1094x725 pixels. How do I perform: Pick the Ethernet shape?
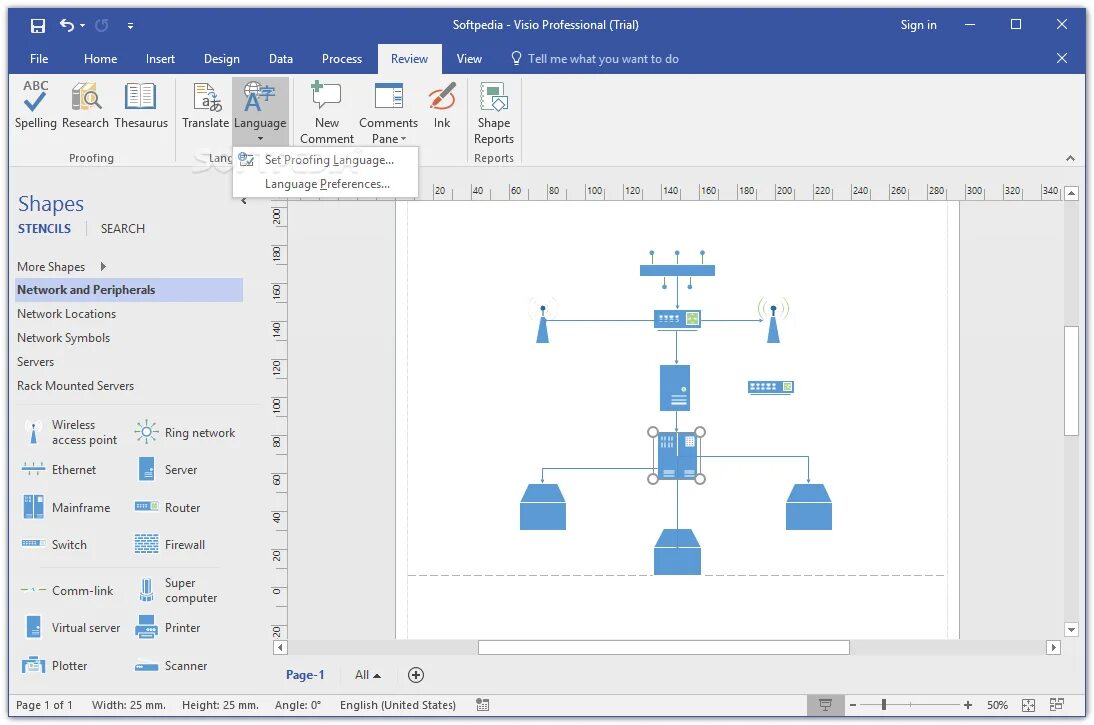click(x=59, y=470)
